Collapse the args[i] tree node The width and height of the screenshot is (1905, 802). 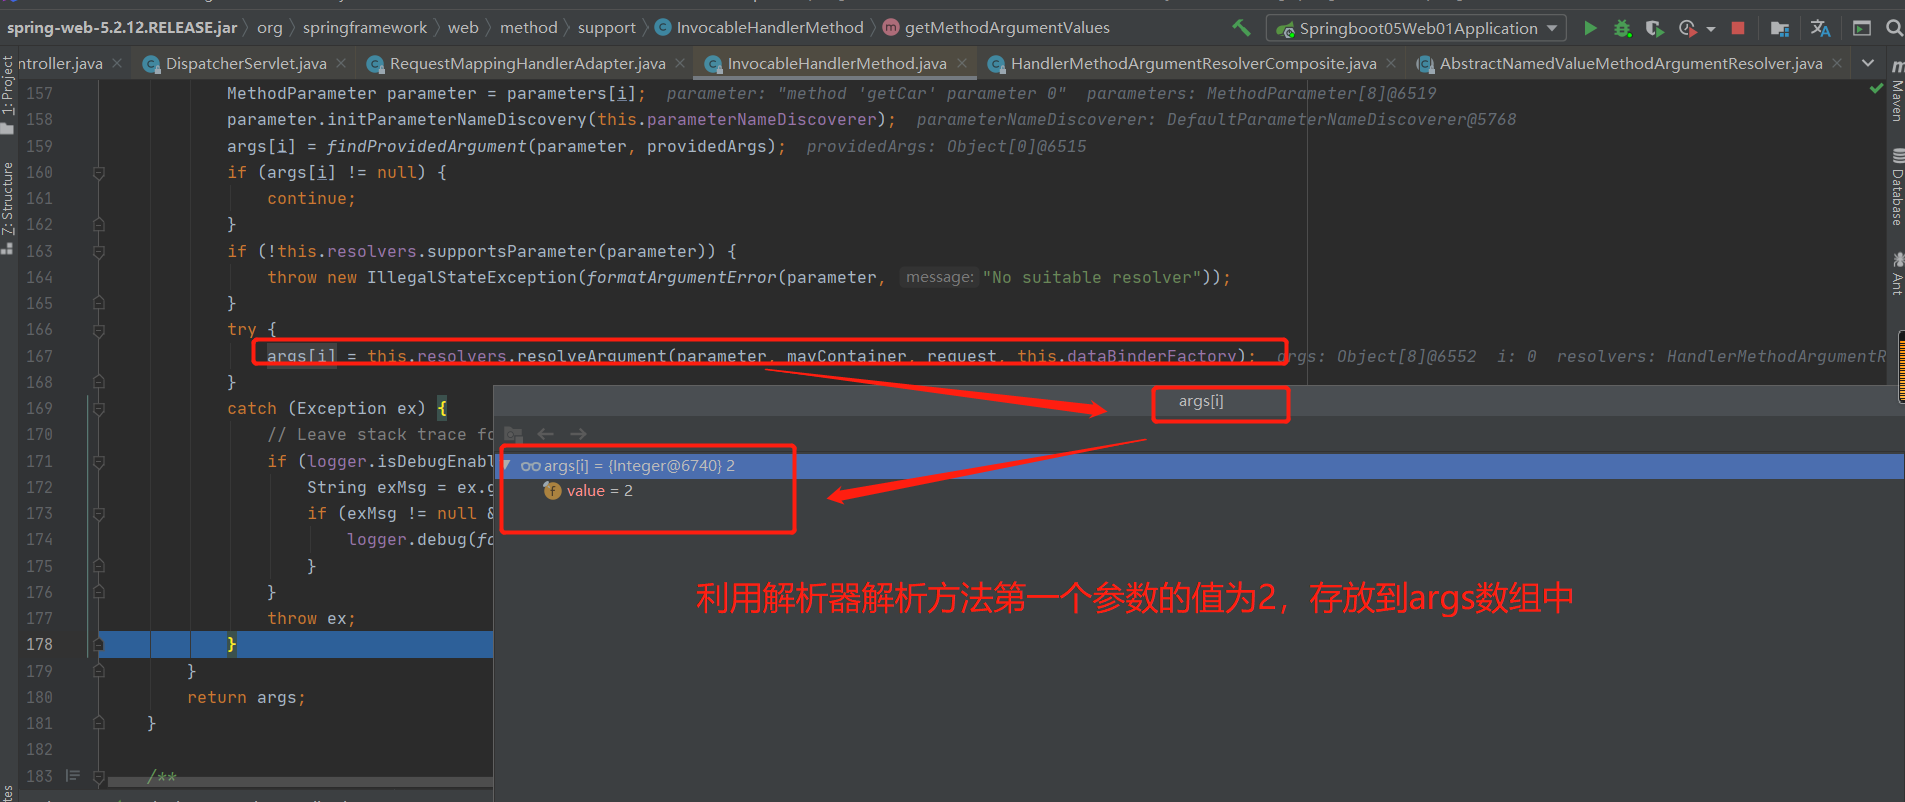coord(507,466)
